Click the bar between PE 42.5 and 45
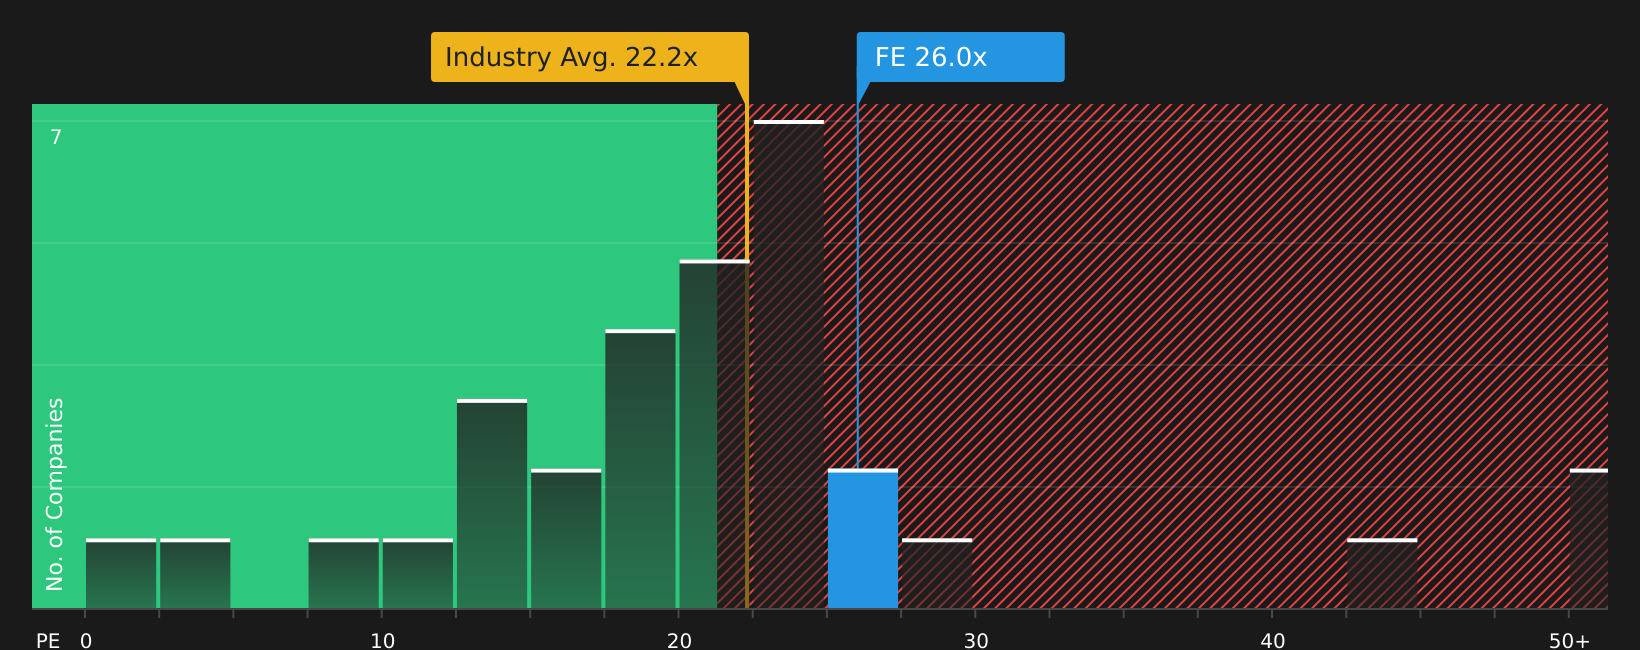The width and height of the screenshot is (1640, 650). click(1382, 574)
